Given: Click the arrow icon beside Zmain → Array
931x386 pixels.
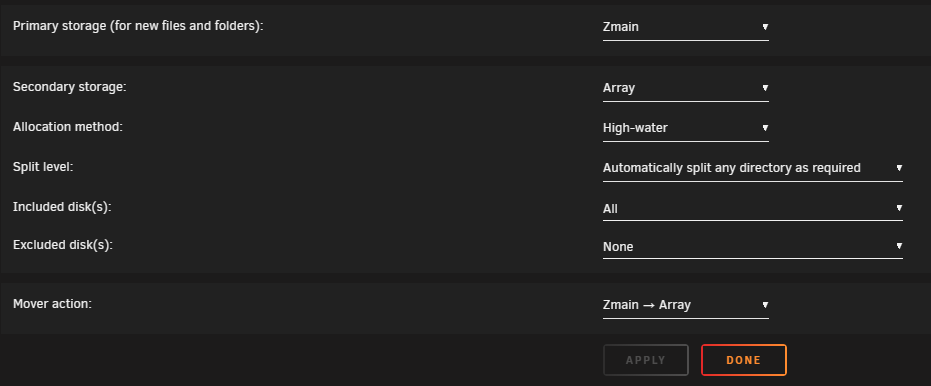Looking at the screenshot, I should click(x=765, y=305).
